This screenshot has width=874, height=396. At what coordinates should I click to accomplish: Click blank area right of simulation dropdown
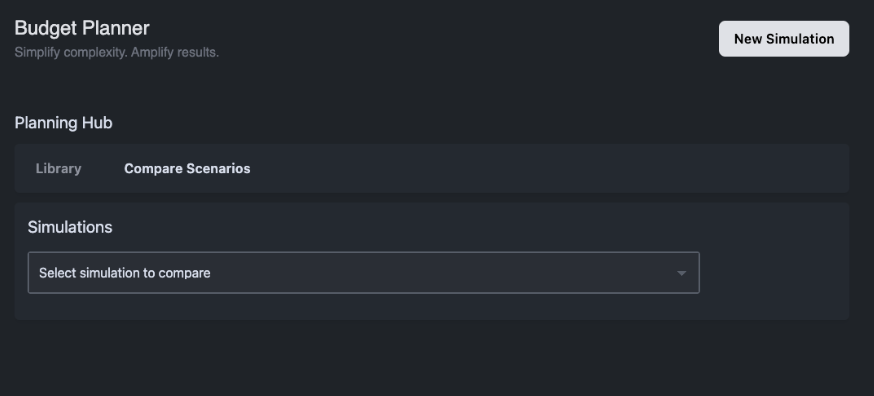point(775,273)
